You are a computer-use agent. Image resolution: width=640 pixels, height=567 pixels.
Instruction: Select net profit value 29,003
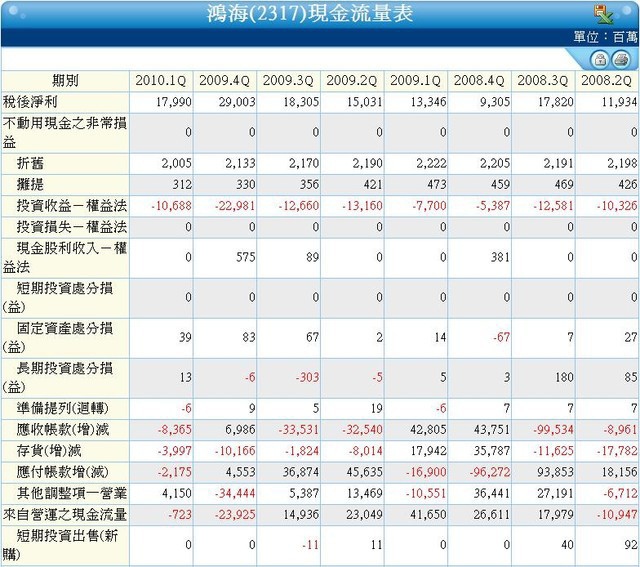(x=237, y=102)
